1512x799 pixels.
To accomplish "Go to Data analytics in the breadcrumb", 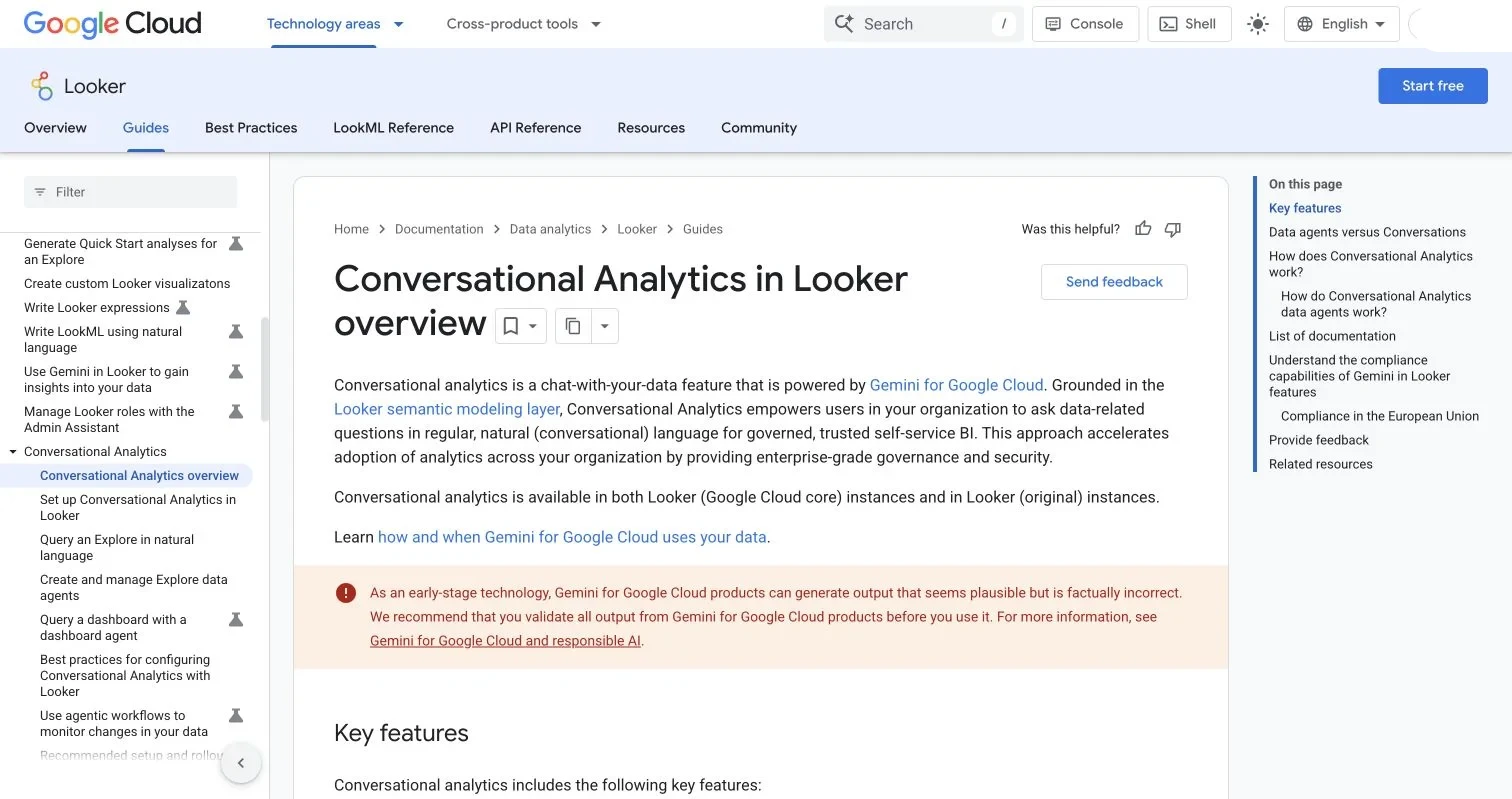I will point(550,229).
